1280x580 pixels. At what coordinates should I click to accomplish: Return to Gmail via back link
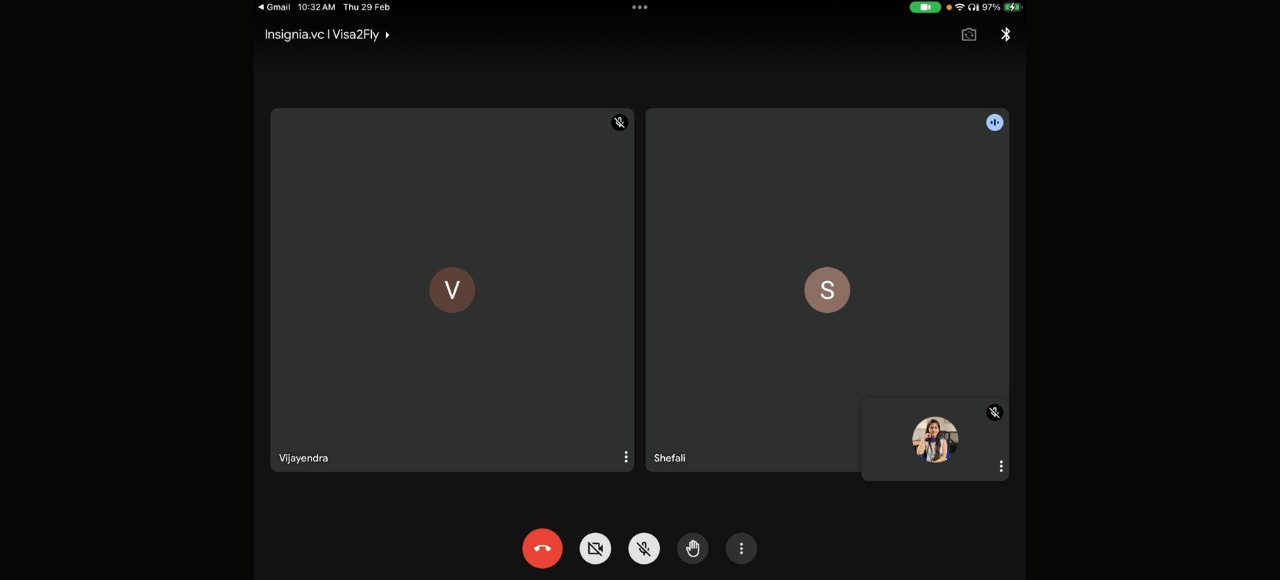(x=274, y=7)
